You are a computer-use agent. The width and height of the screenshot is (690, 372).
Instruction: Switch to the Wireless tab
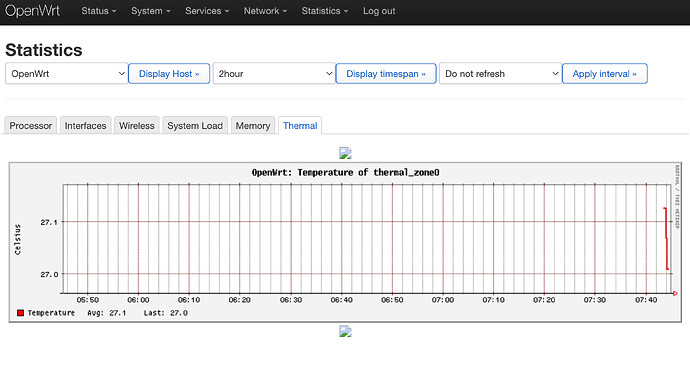137,125
